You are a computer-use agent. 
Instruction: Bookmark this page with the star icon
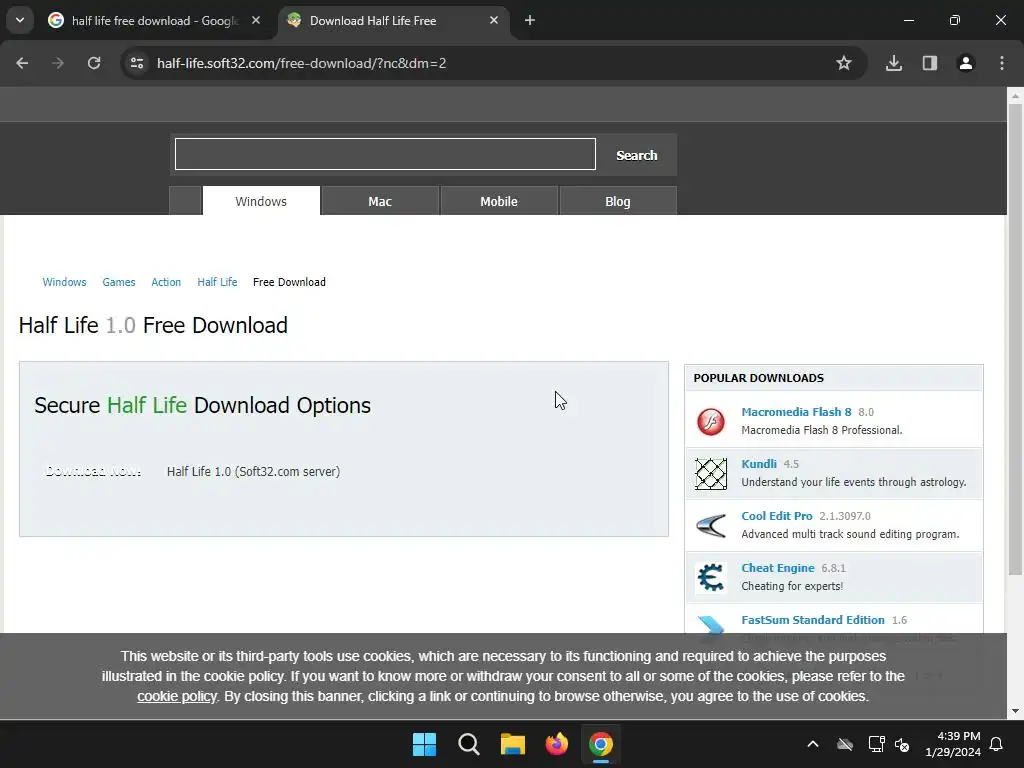coord(844,63)
